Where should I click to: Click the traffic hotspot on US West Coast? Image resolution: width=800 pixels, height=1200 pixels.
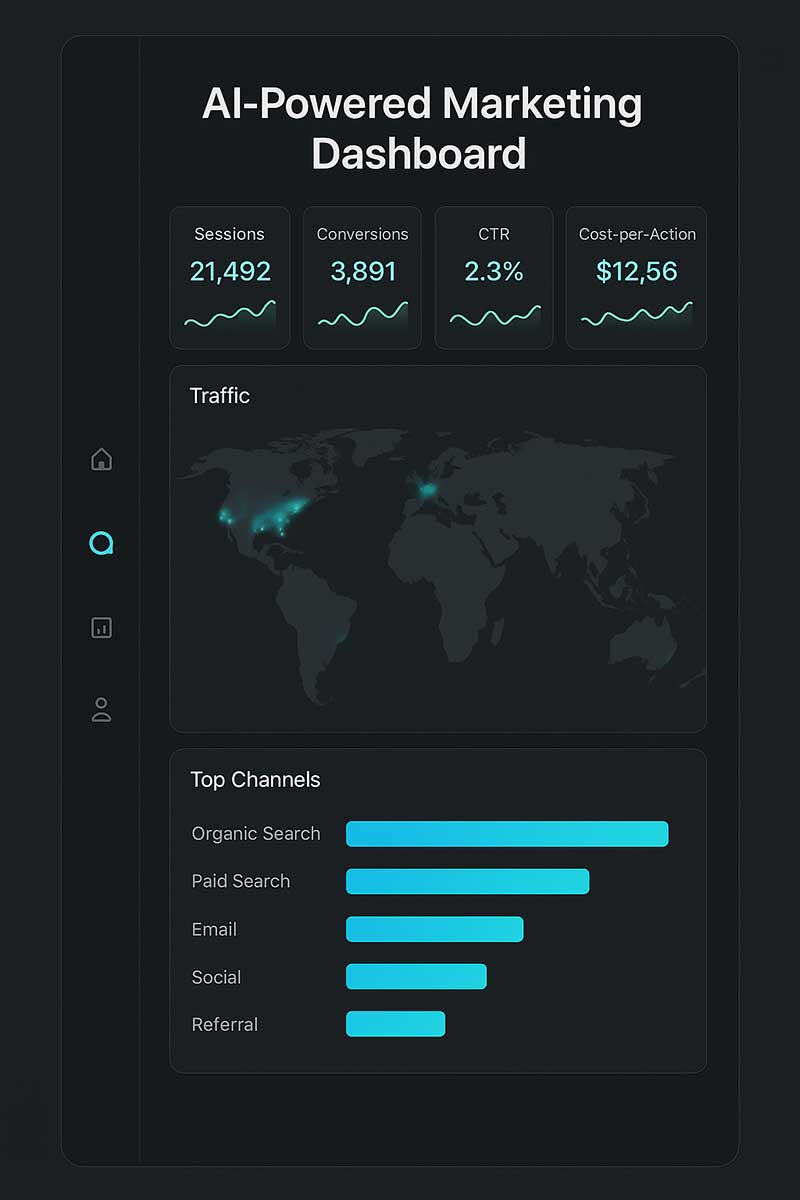224,517
